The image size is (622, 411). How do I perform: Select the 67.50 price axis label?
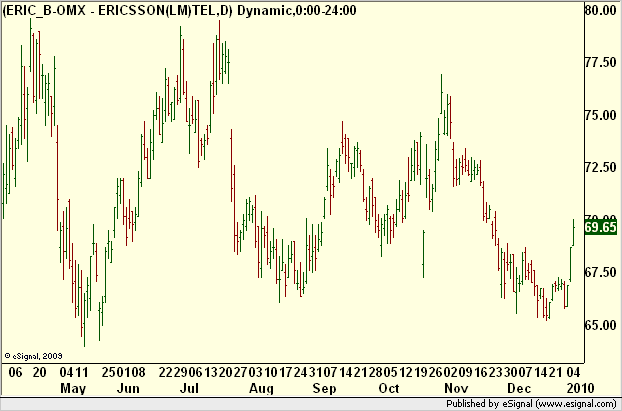[x=601, y=272]
